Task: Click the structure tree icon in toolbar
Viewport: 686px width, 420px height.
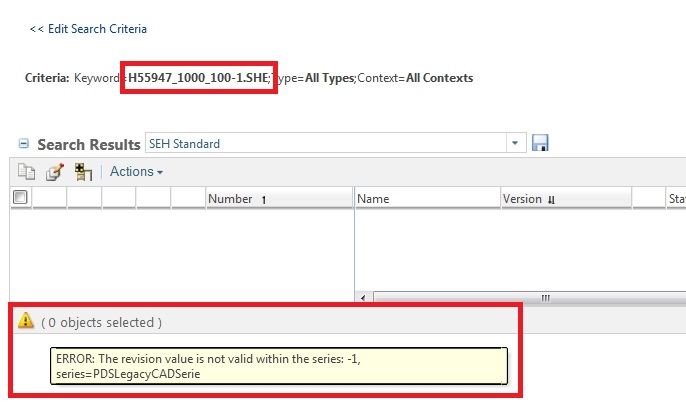Action: pyautogui.click(x=83, y=172)
